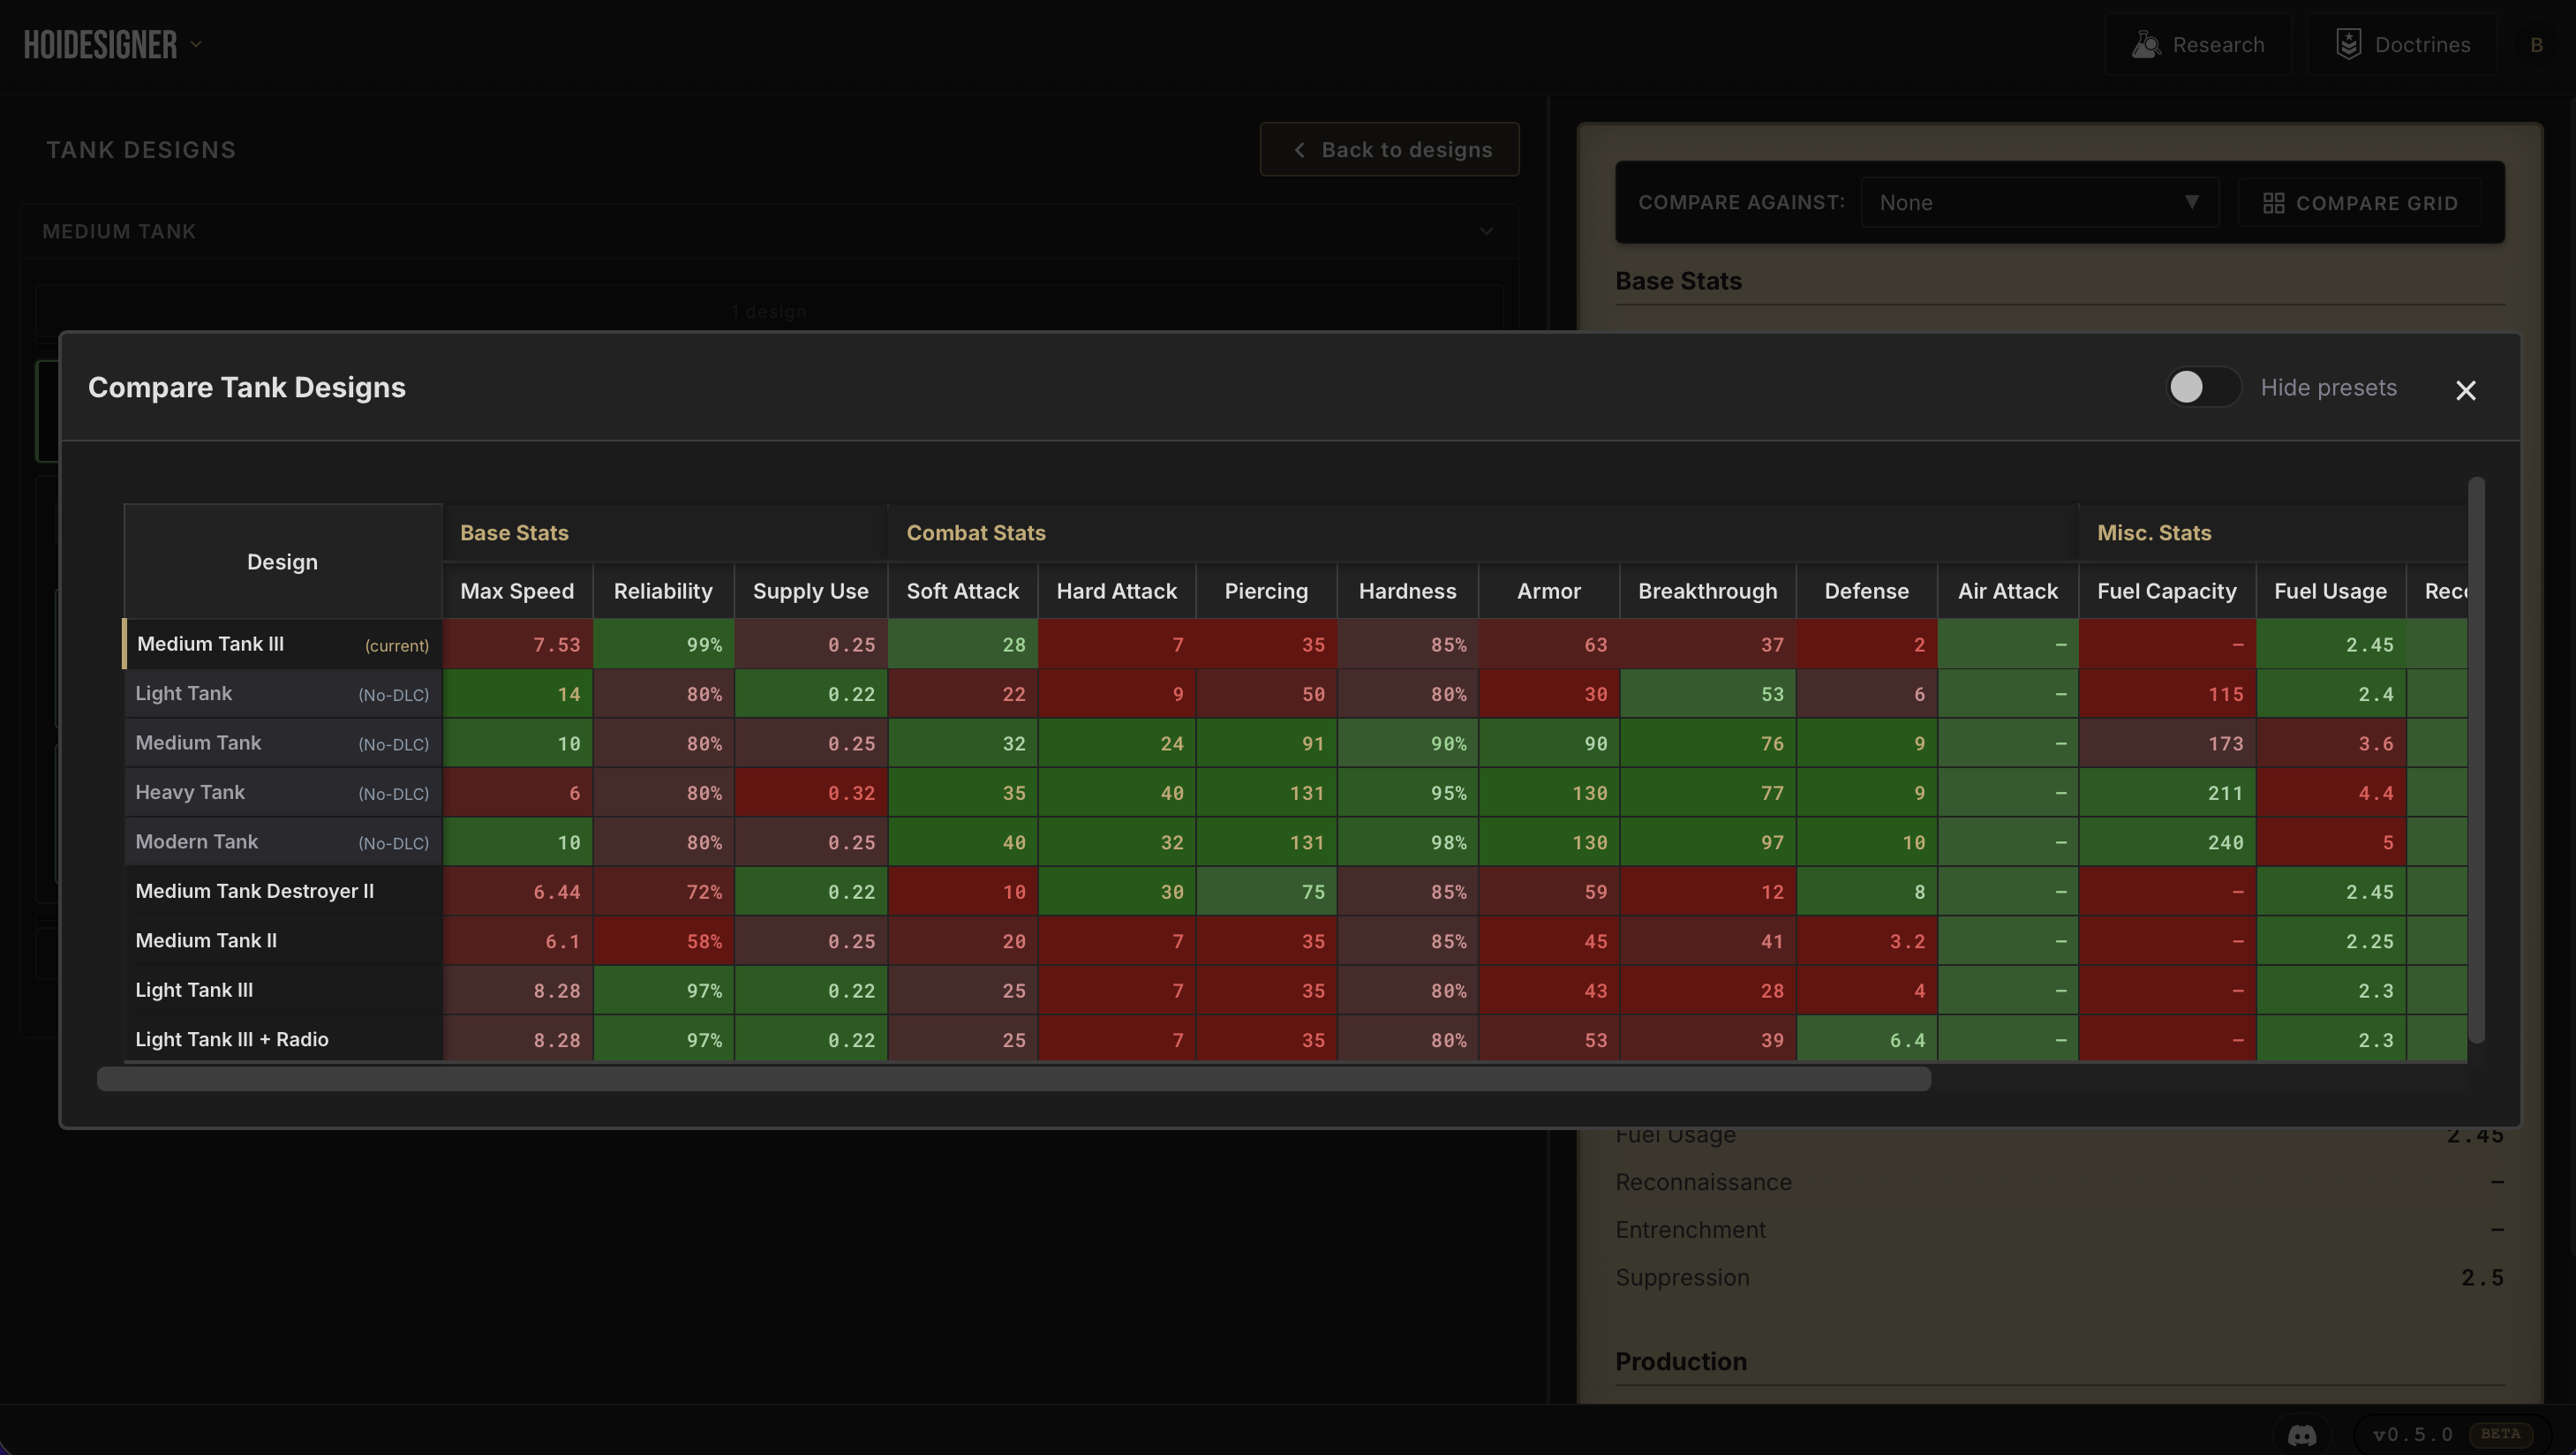The height and width of the screenshot is (1455, 2576).
Task: Click the Compare Grid icon
Action: pyautogui.click(x=2273, y=203)
